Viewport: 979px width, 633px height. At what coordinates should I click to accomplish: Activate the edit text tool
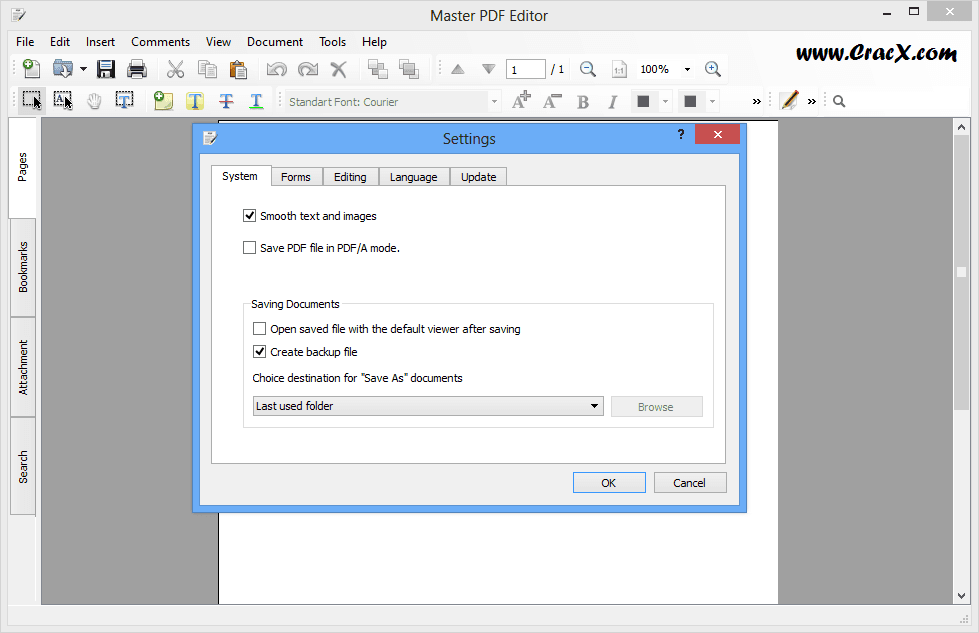click(x=124, y=100)
